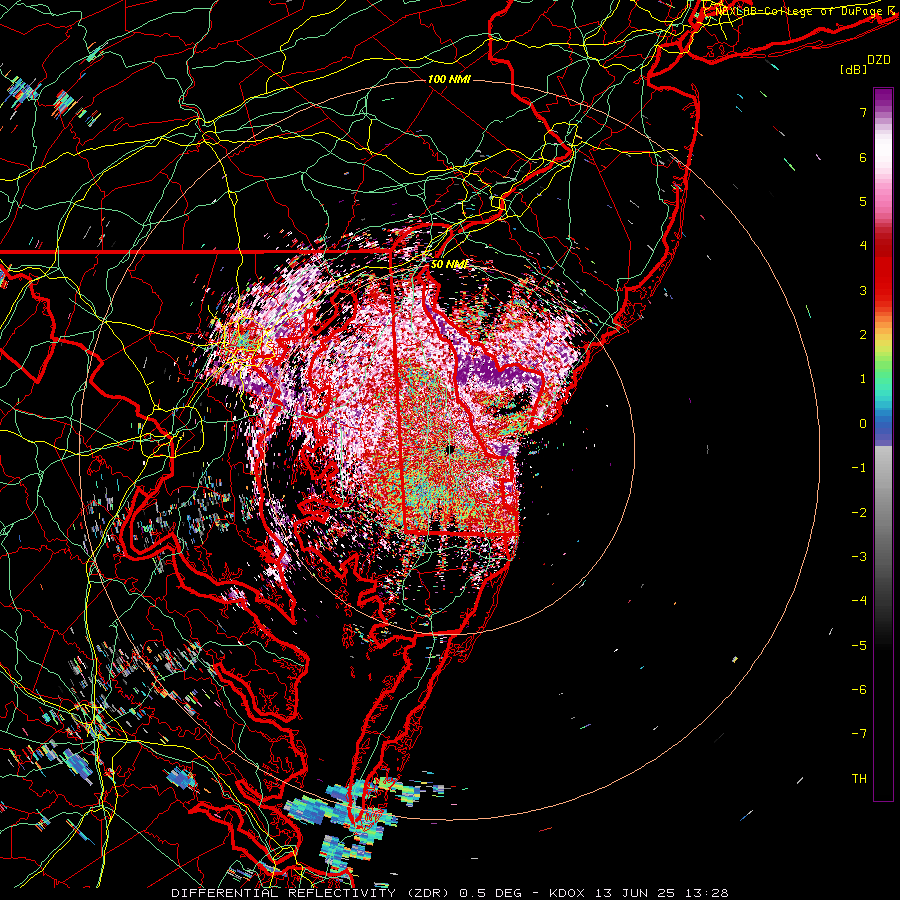Click the '[dB]' units label
The height and width of the screenshot is (900, 900).
click(853, 69)
